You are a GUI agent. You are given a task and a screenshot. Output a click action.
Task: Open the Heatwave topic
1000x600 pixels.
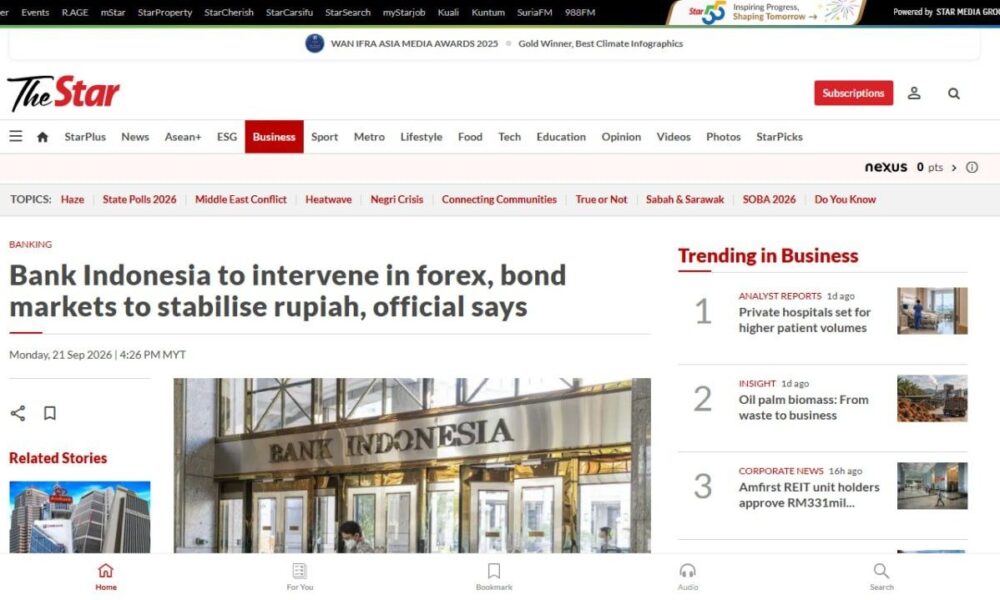[x=328, y=199]
